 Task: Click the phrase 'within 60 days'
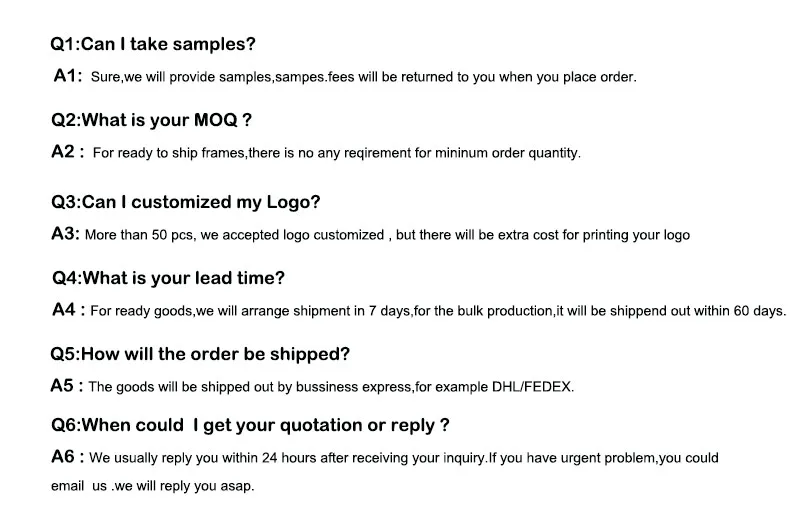740,311
